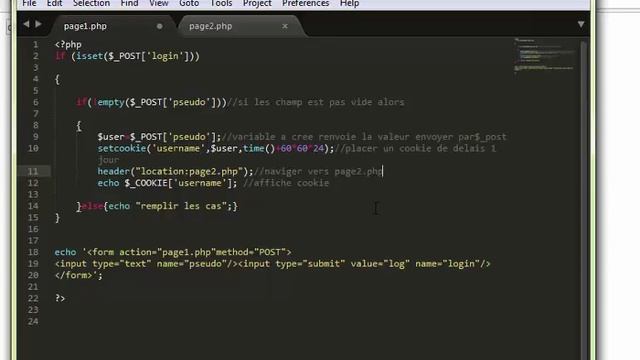
Task: Click 'type="submit"' on line 19
Action: click(x=310, y=264)
